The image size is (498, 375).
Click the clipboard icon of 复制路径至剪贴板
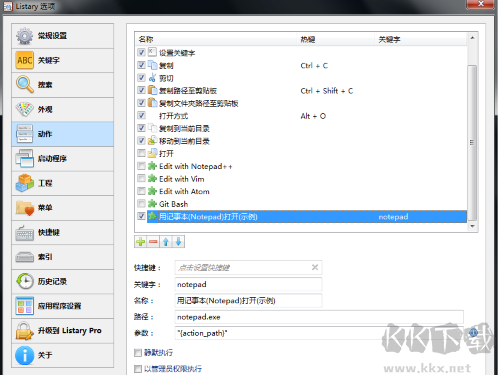[152, 90]
